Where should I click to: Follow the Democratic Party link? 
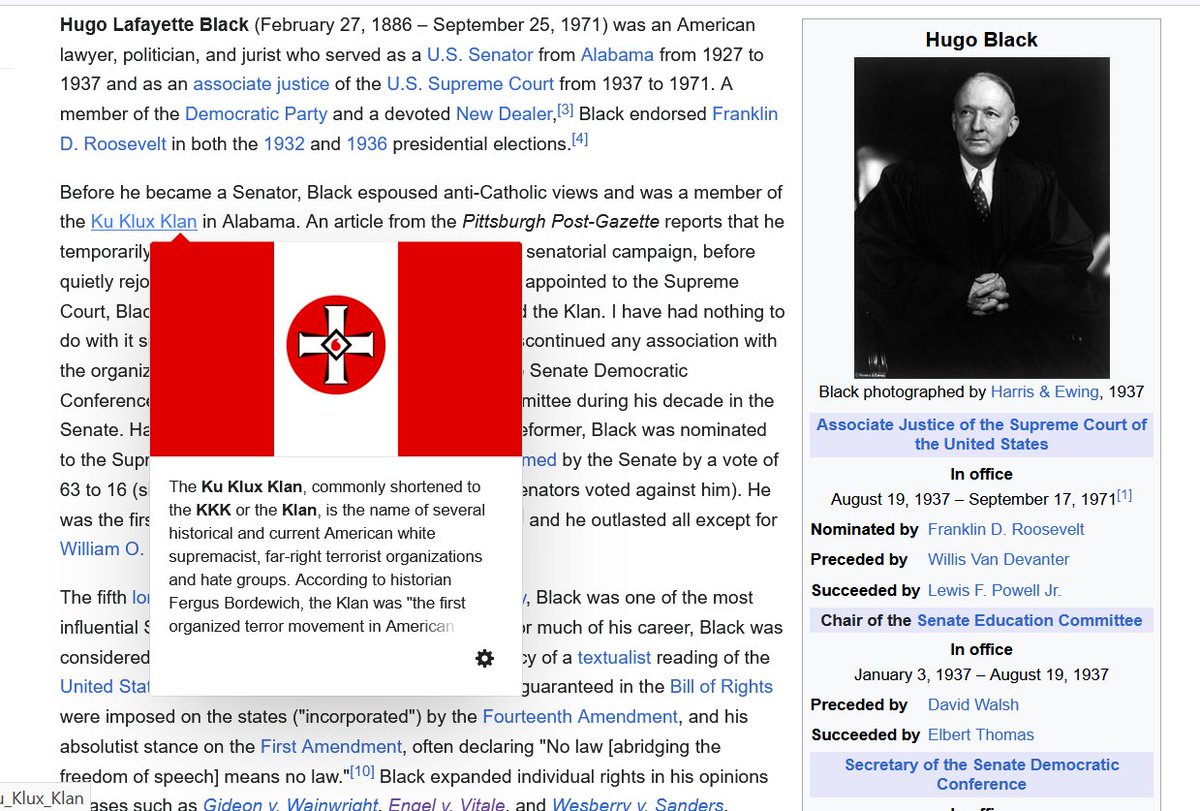(256, 114)
